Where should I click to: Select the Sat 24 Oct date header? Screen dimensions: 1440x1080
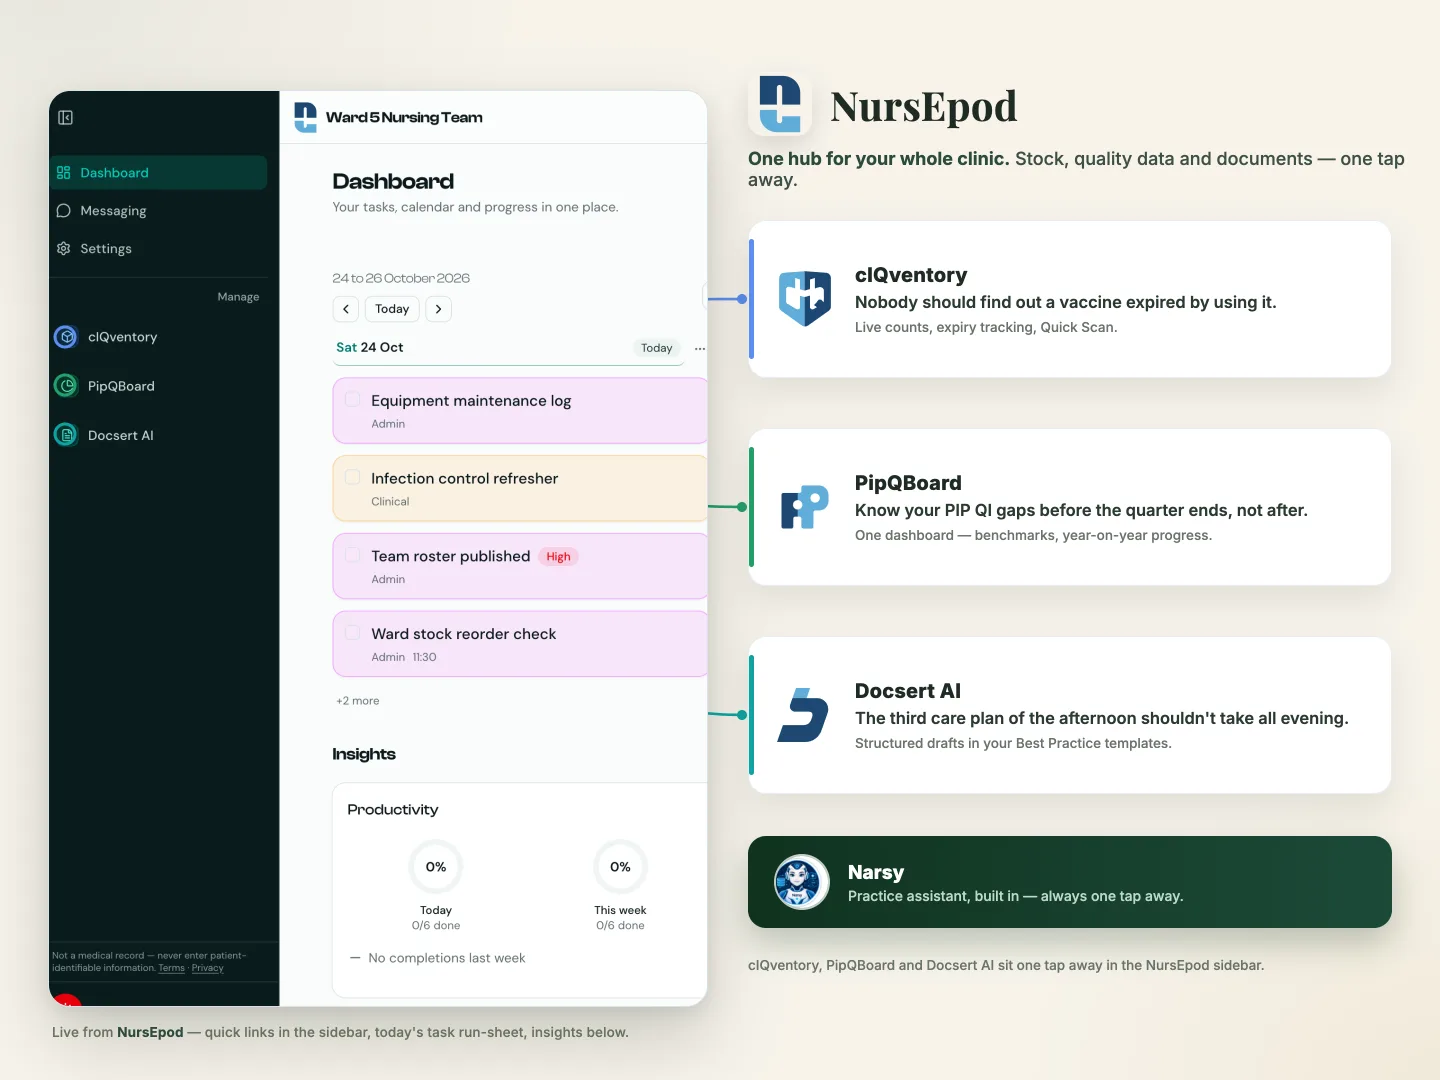tap(370, 348)
